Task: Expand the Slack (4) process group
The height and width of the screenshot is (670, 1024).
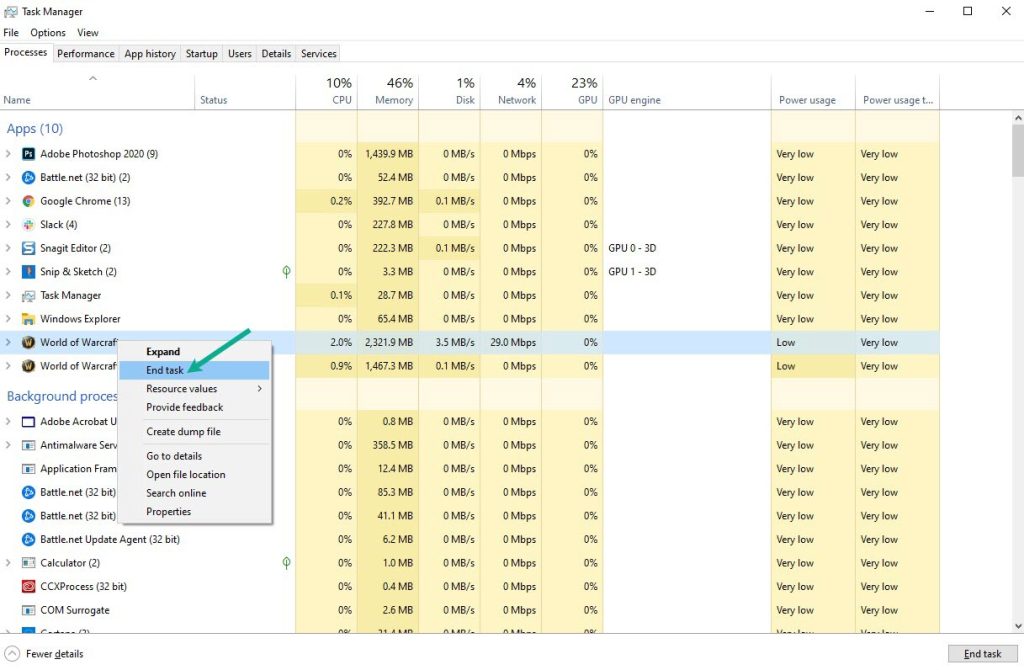Action: point(8,225)
